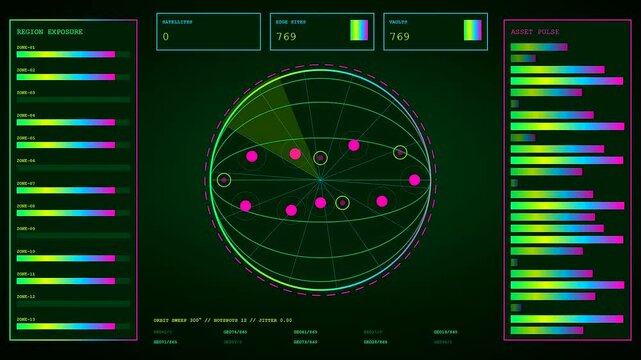Open the EDGE SITES stat card

[x=322, y=32]
